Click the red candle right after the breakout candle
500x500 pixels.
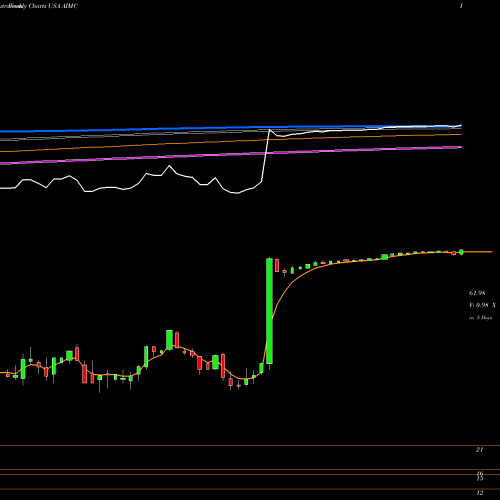[277, 265]
